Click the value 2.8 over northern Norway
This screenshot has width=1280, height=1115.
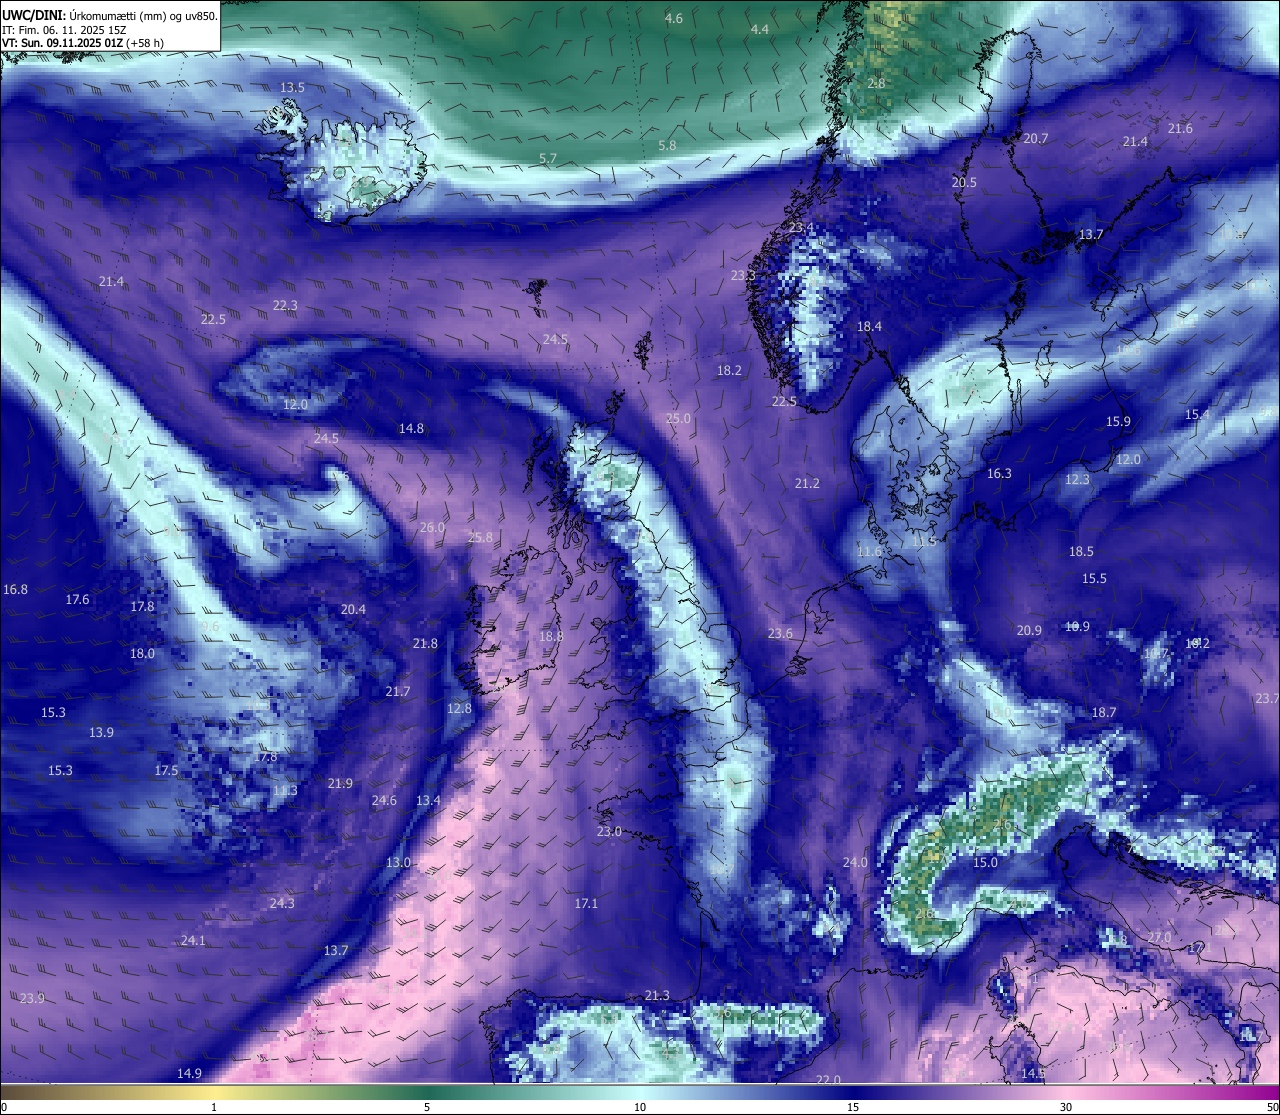pyautogui.click(x=876, y=84)
